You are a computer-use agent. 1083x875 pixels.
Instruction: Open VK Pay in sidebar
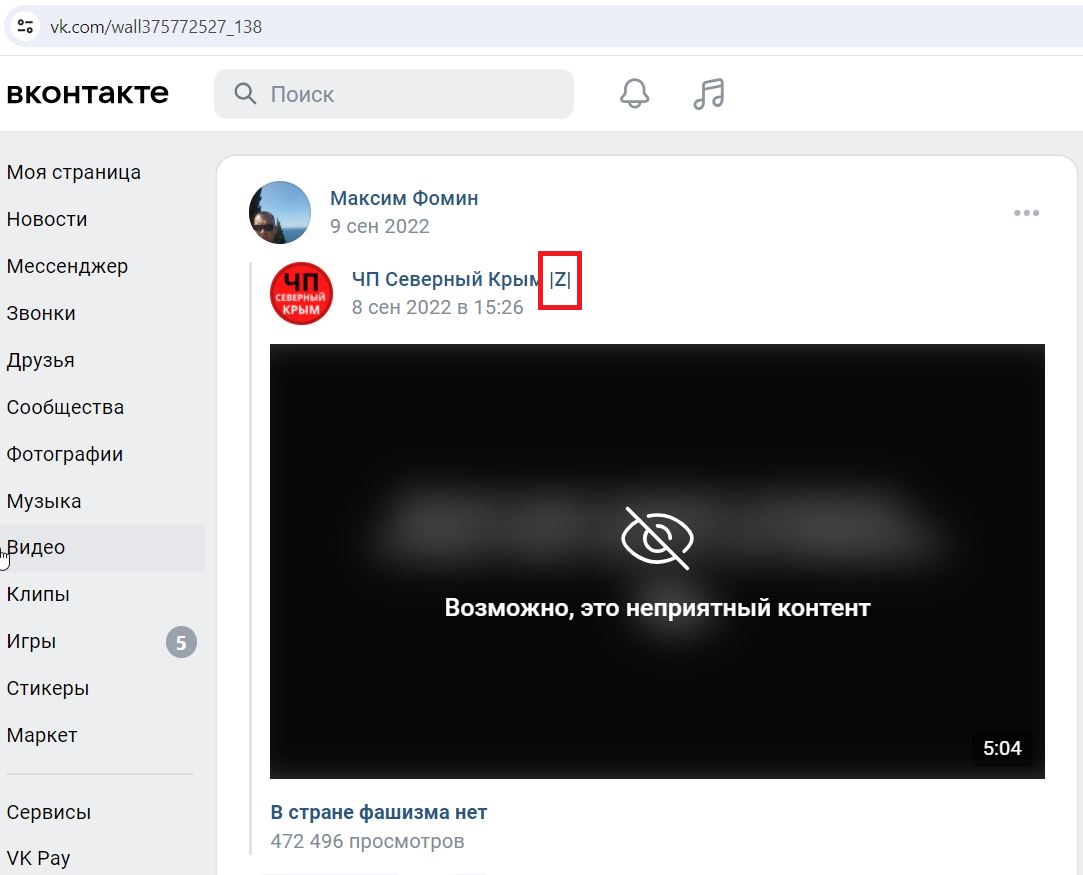pyautogui.click(x=38, y=858)
